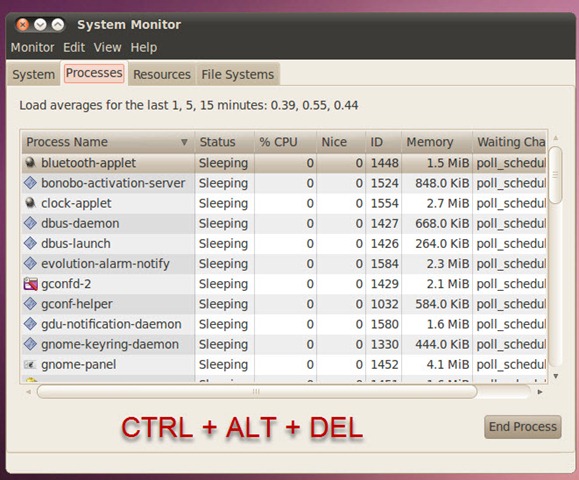Select the gnome-keyring-daemon process name
The height and width of the screenshot is (480, 579).
coord(110,344)
